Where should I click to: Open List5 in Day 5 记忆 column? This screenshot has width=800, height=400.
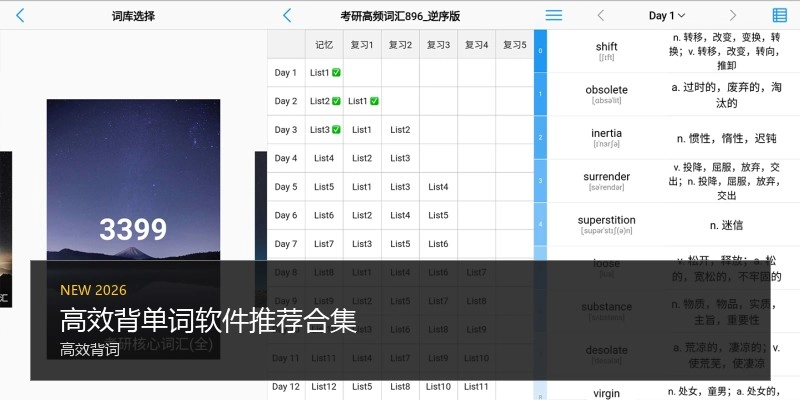324,187
